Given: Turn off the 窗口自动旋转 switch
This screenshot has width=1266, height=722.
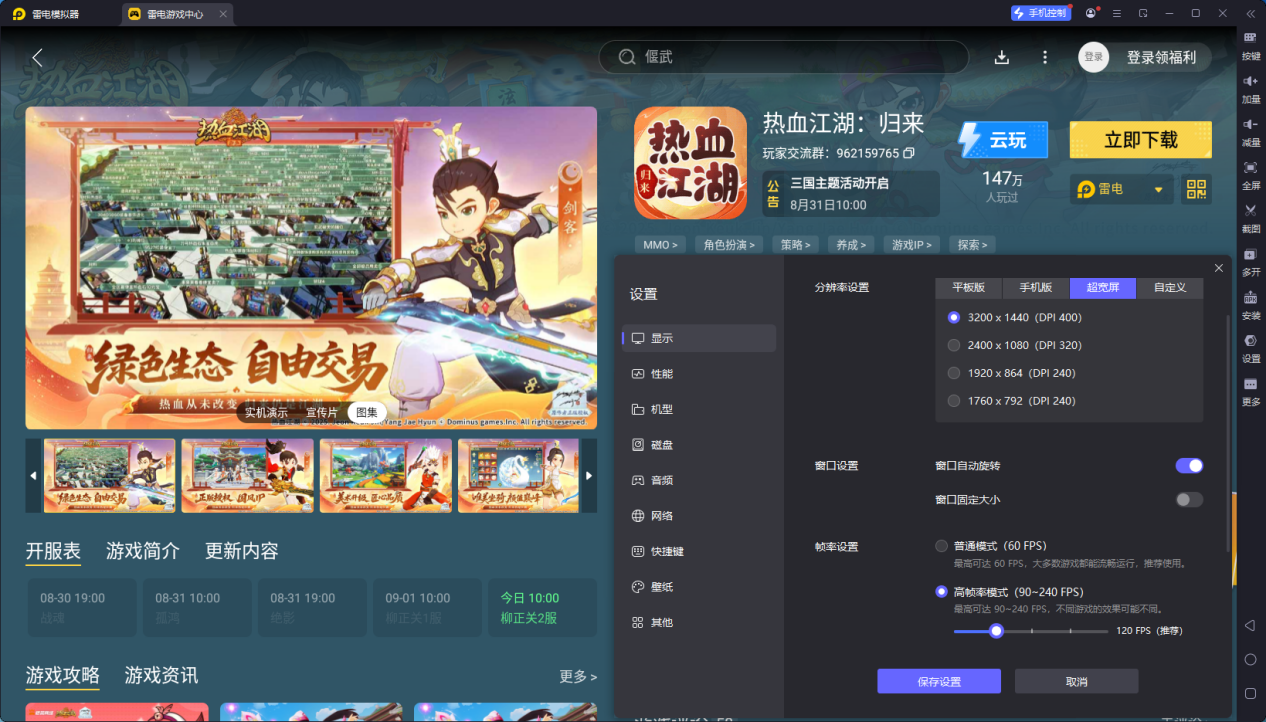Looking at the screenshot, I should [x=1189, y=465].
